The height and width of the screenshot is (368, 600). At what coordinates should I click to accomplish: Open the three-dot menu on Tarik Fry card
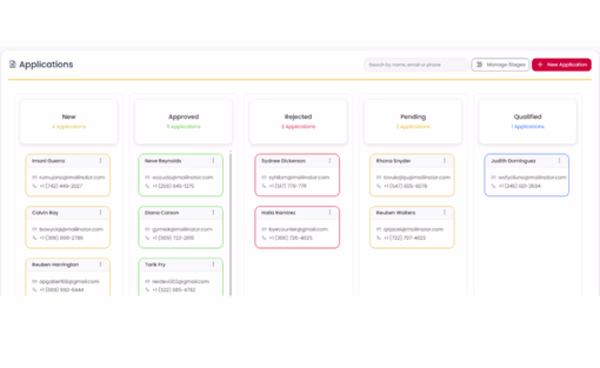click(x=214, y=264)
